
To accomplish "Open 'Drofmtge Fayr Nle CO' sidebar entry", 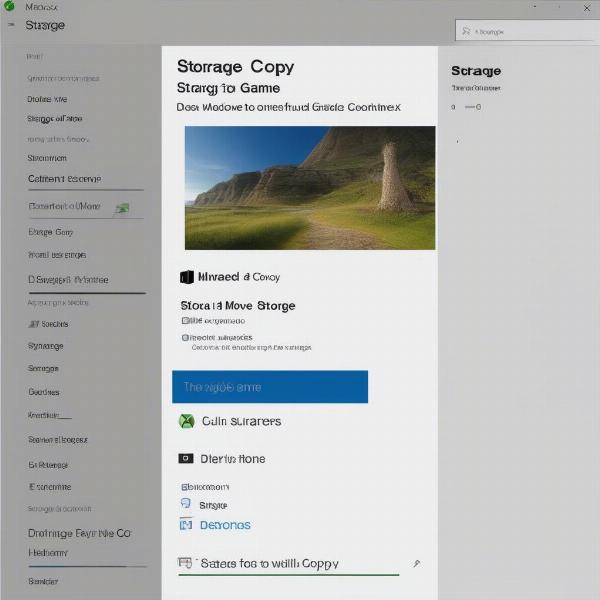I will click(x=80, y=533).
